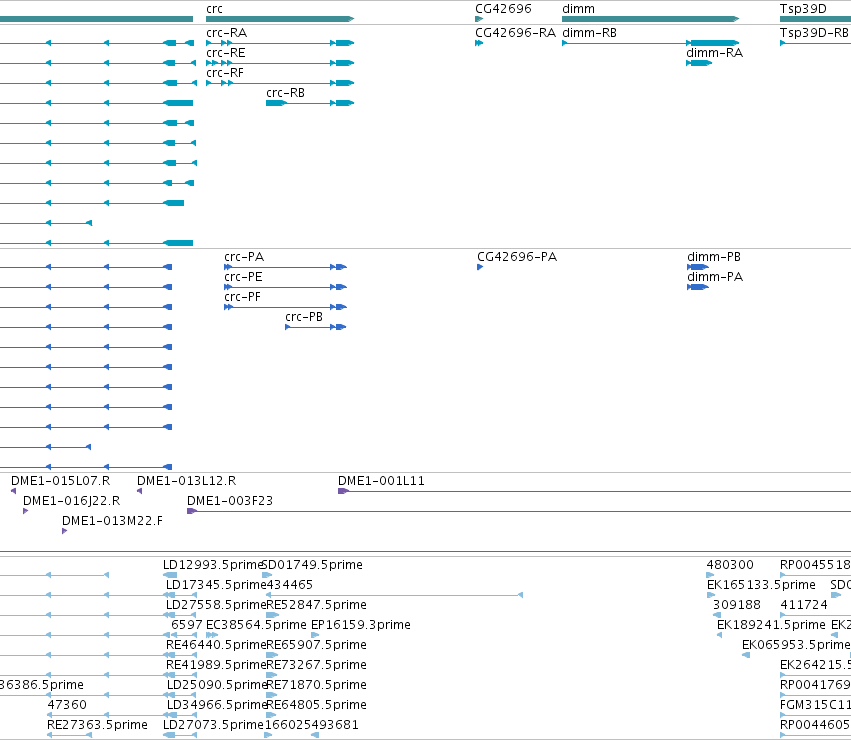Viewport: 851px width, 740px height.
Task: Click the Tsp39D gene label
Action: pos(803,9)
